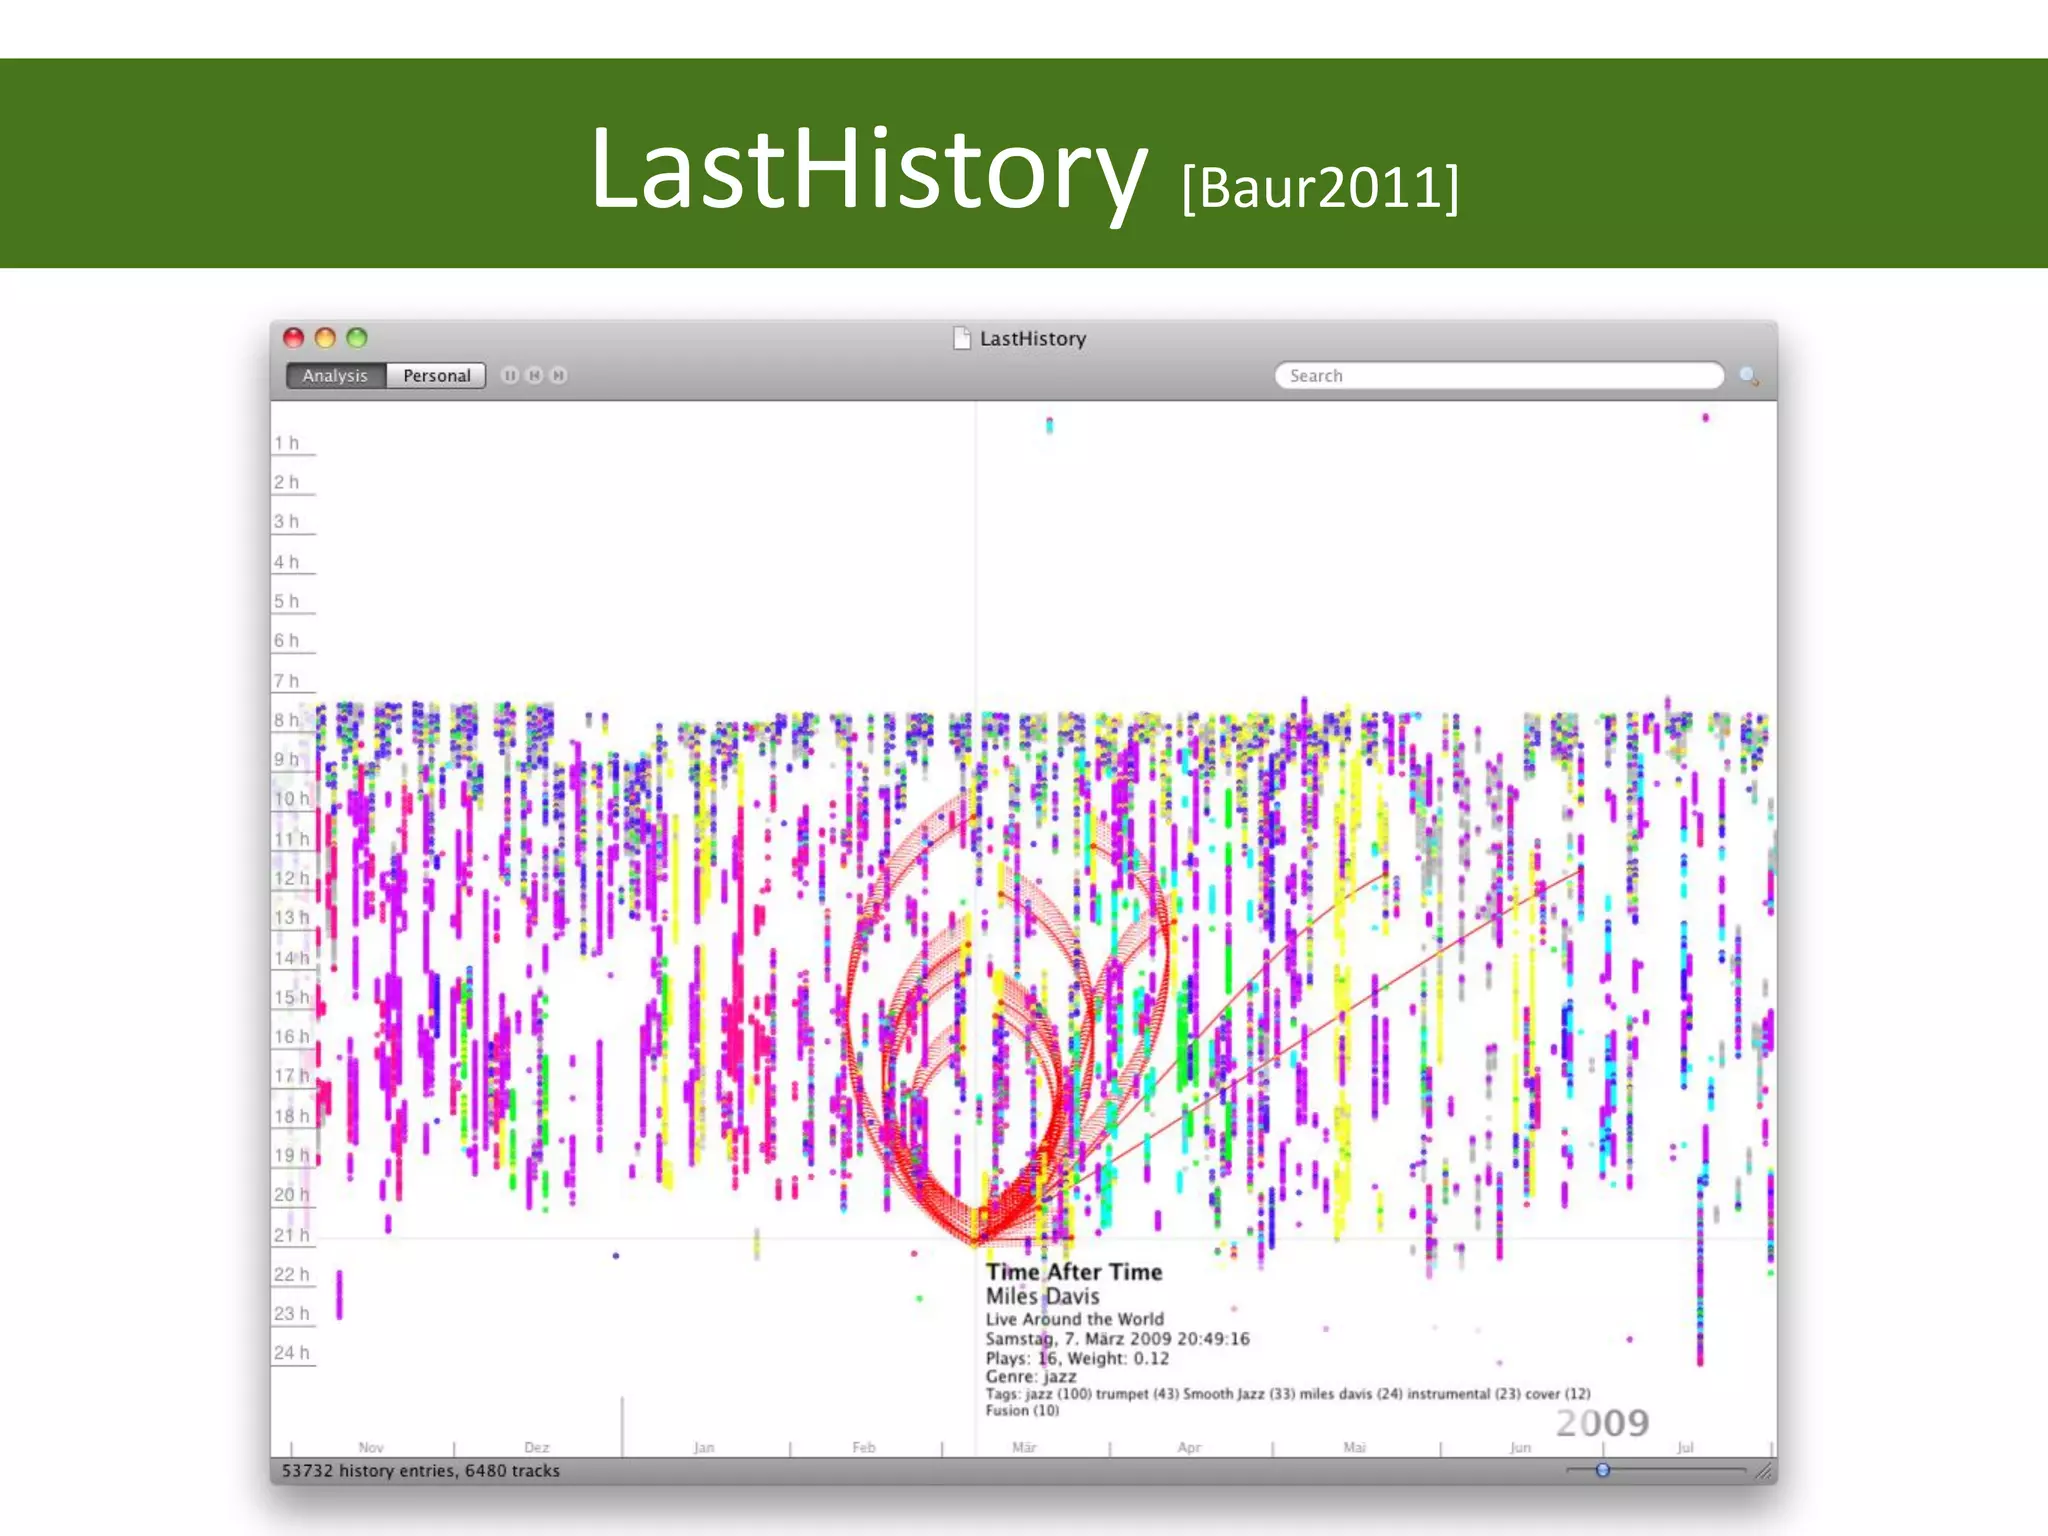The image size is (2048, 1536).
Task: Click the zoom slider knob
Action: [x=1603, y=1470]
